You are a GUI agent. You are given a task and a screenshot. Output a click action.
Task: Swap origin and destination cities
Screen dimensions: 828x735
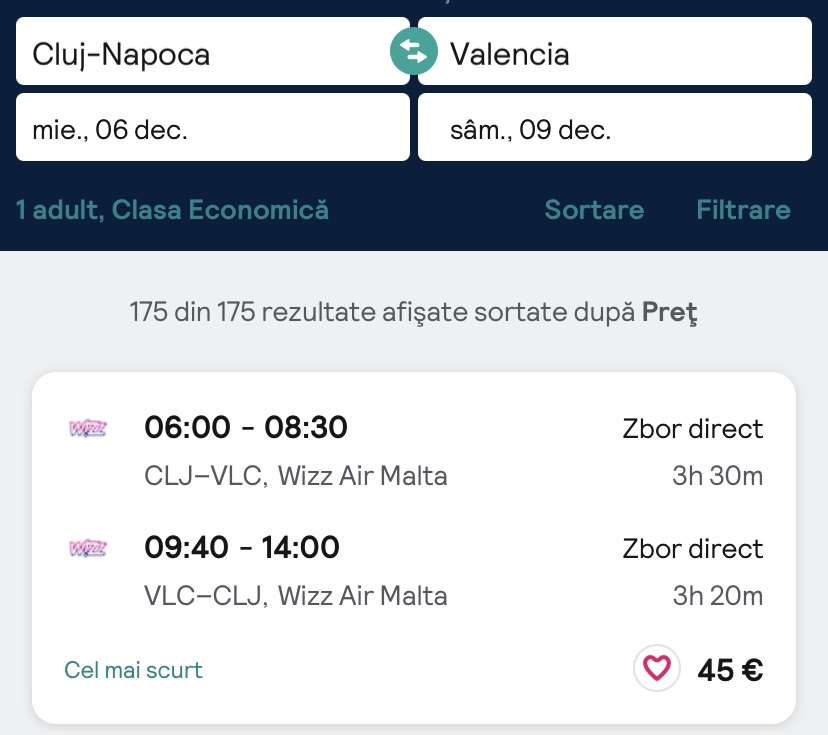coord(413,51)
